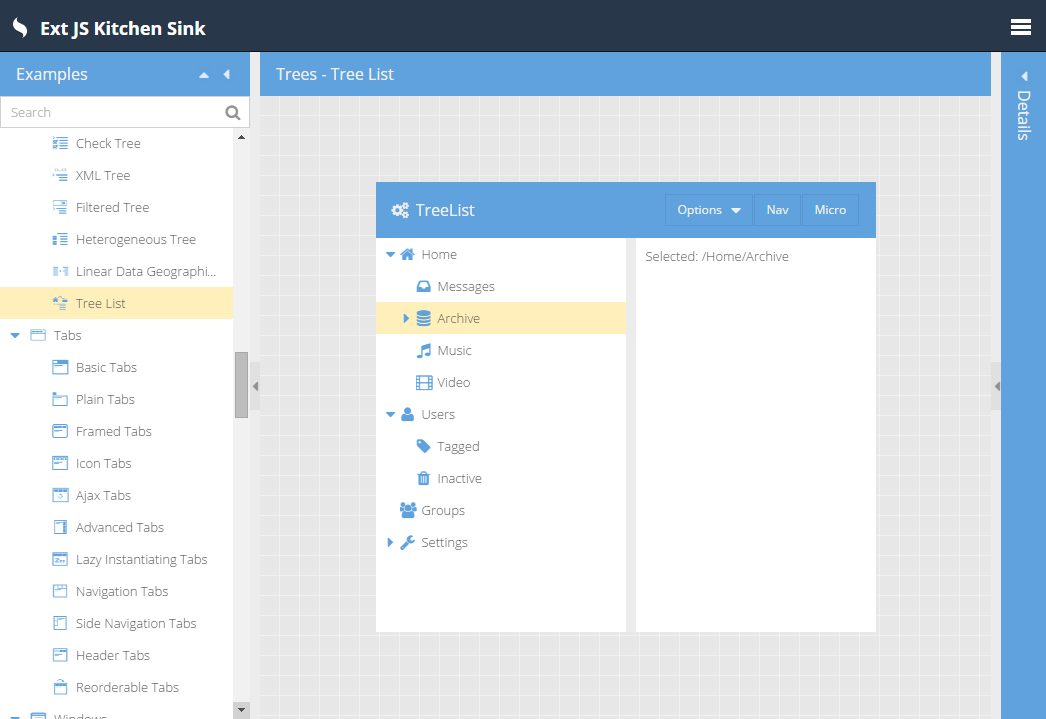
Task: Click the hamburger menu icon in header
Action: (x=1020, y=27)
